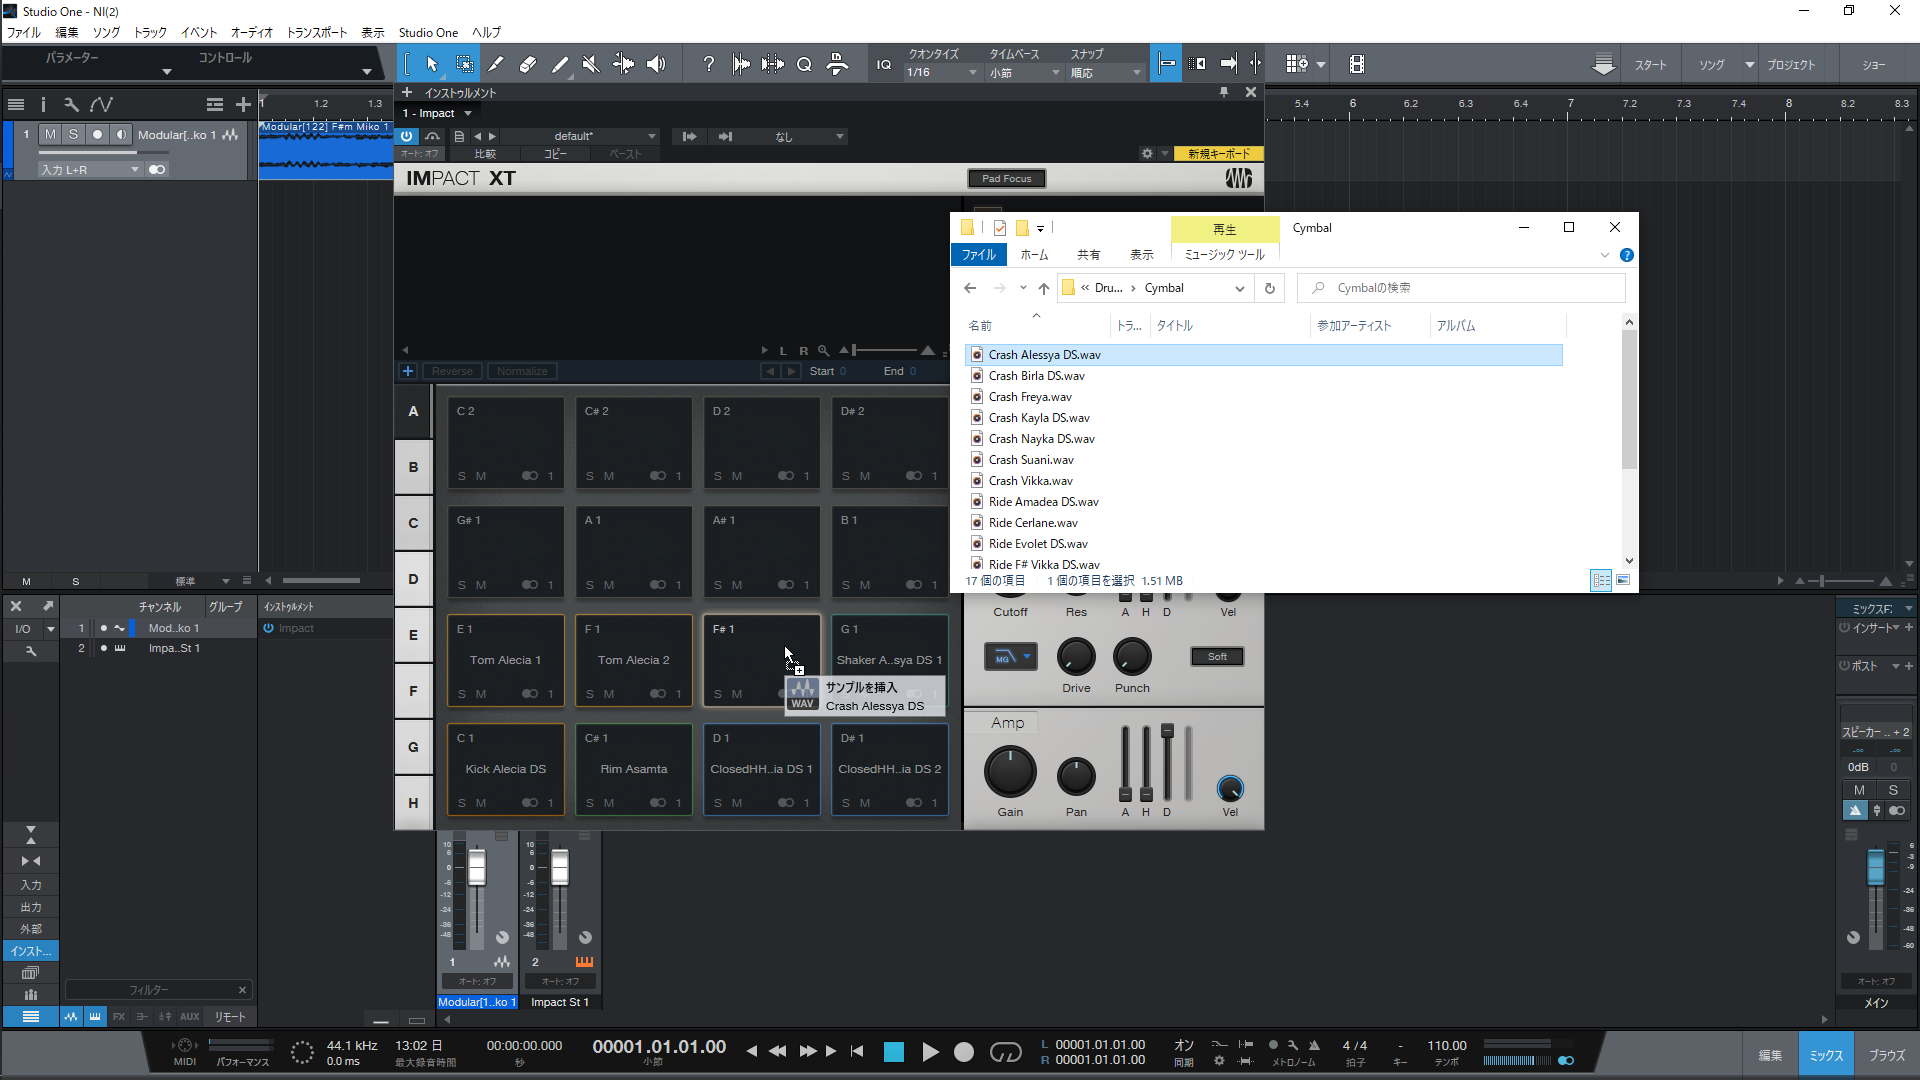The height and width of the screenshot is (1080, 1920).
Task: Open Impact plugin settings gear icon
Action: coord(1147,153)
